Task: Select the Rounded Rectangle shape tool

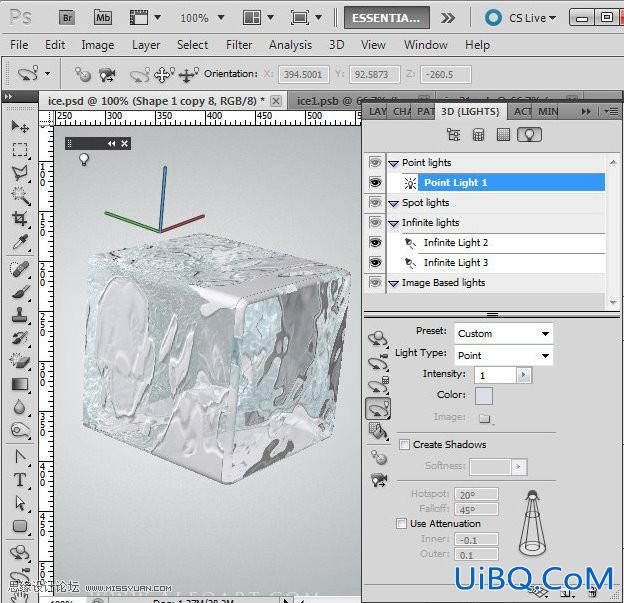Action: pyautogui.click(x=20, y=526)
